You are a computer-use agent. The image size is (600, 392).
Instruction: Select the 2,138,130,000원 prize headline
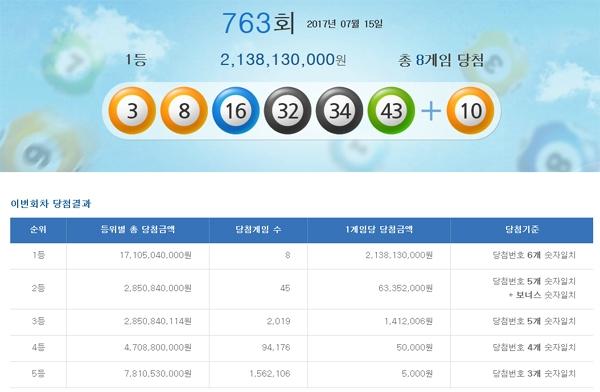(283, 60)
